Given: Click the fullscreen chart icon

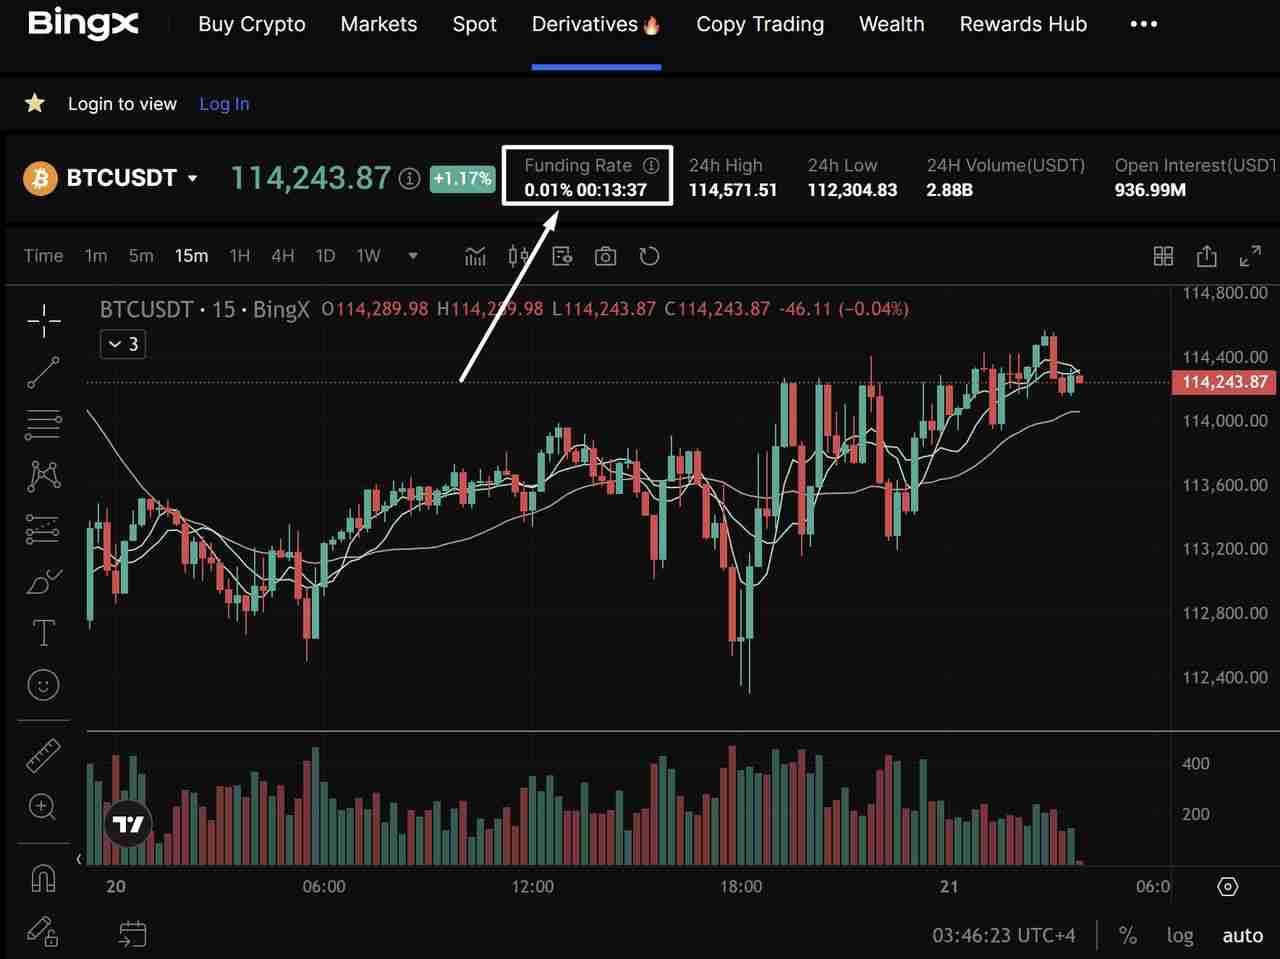Looking at the screenshot, I should (x=1249, y=256).
